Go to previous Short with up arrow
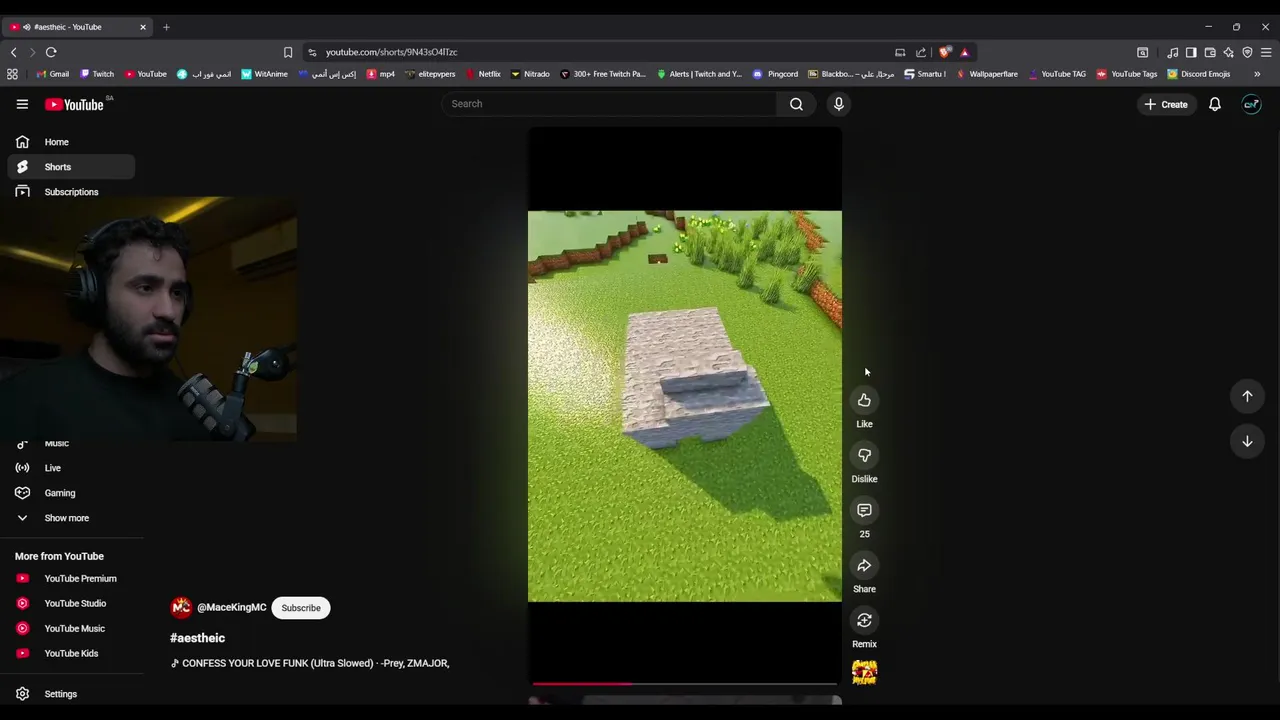This screenshot has width=1280, height=720. coord(1247,396)
